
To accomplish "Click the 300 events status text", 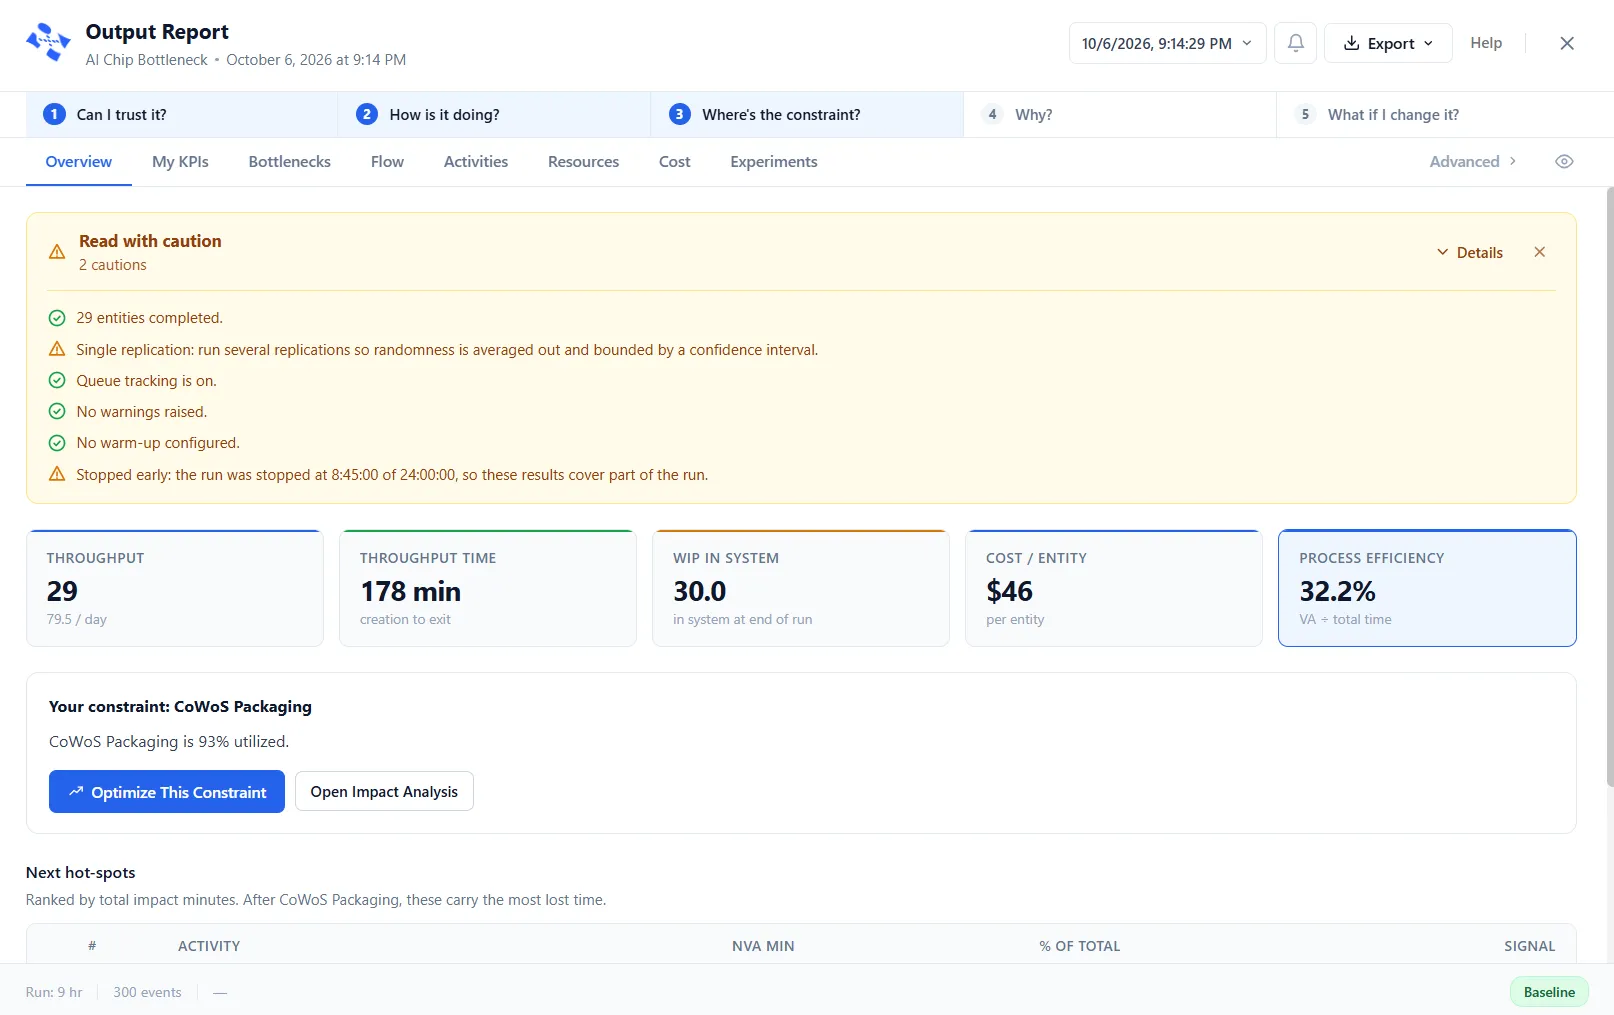I will pos(147,992).
